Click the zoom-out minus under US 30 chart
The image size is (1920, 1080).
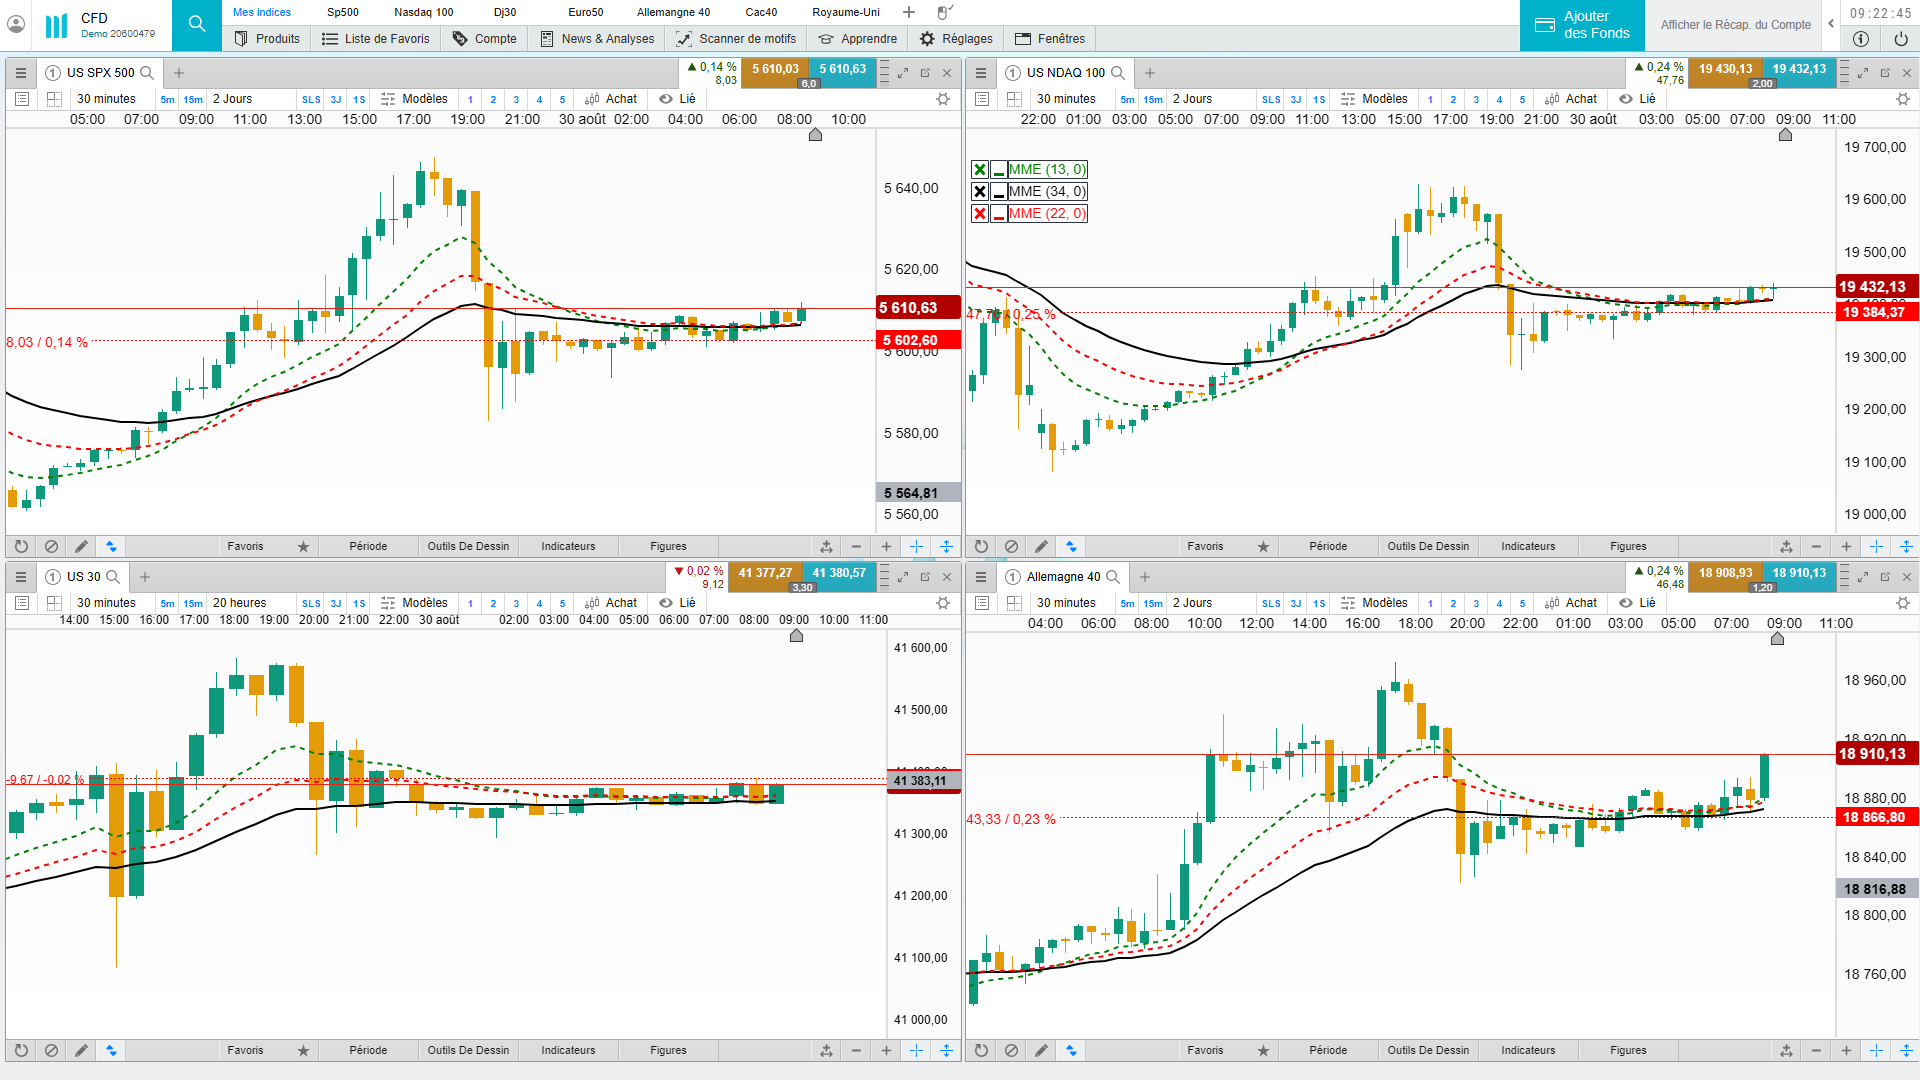[x=856, y=1051]
